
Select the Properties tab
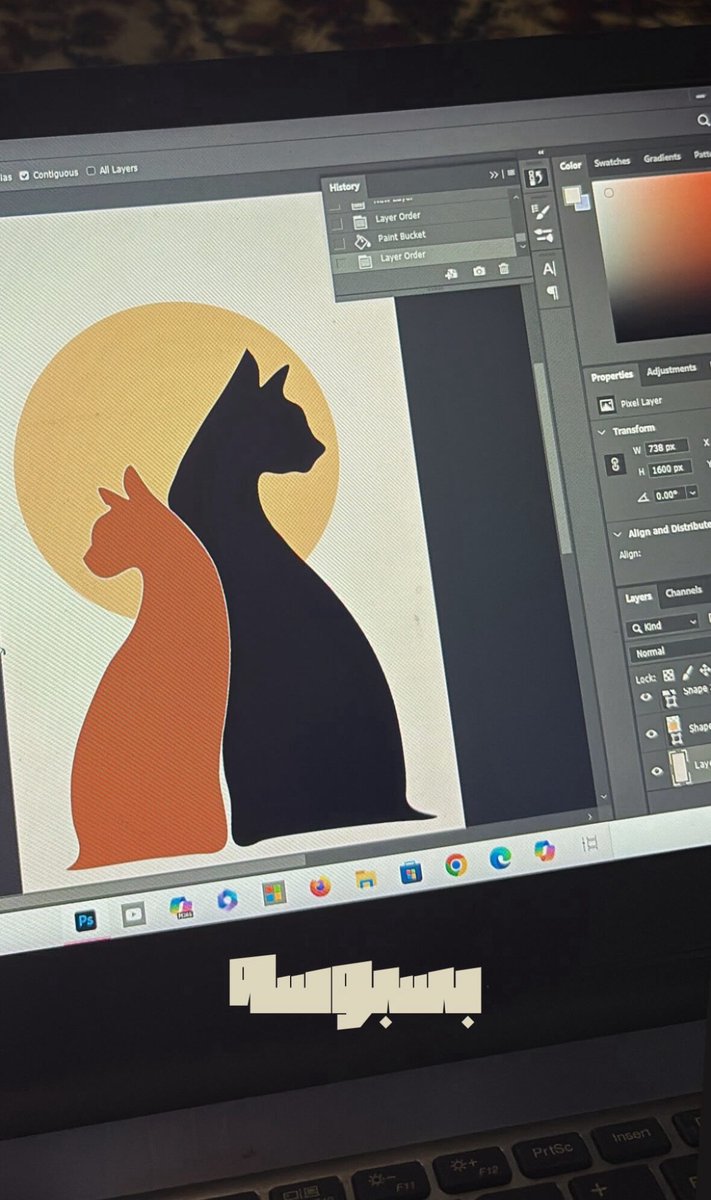[x=612, y=376]
